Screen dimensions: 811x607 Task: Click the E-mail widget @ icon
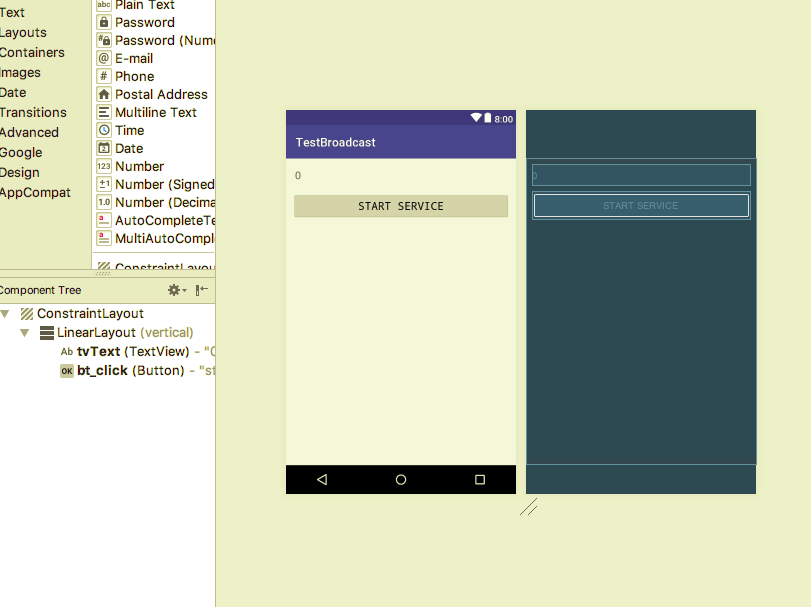click(x=103, y=58)
